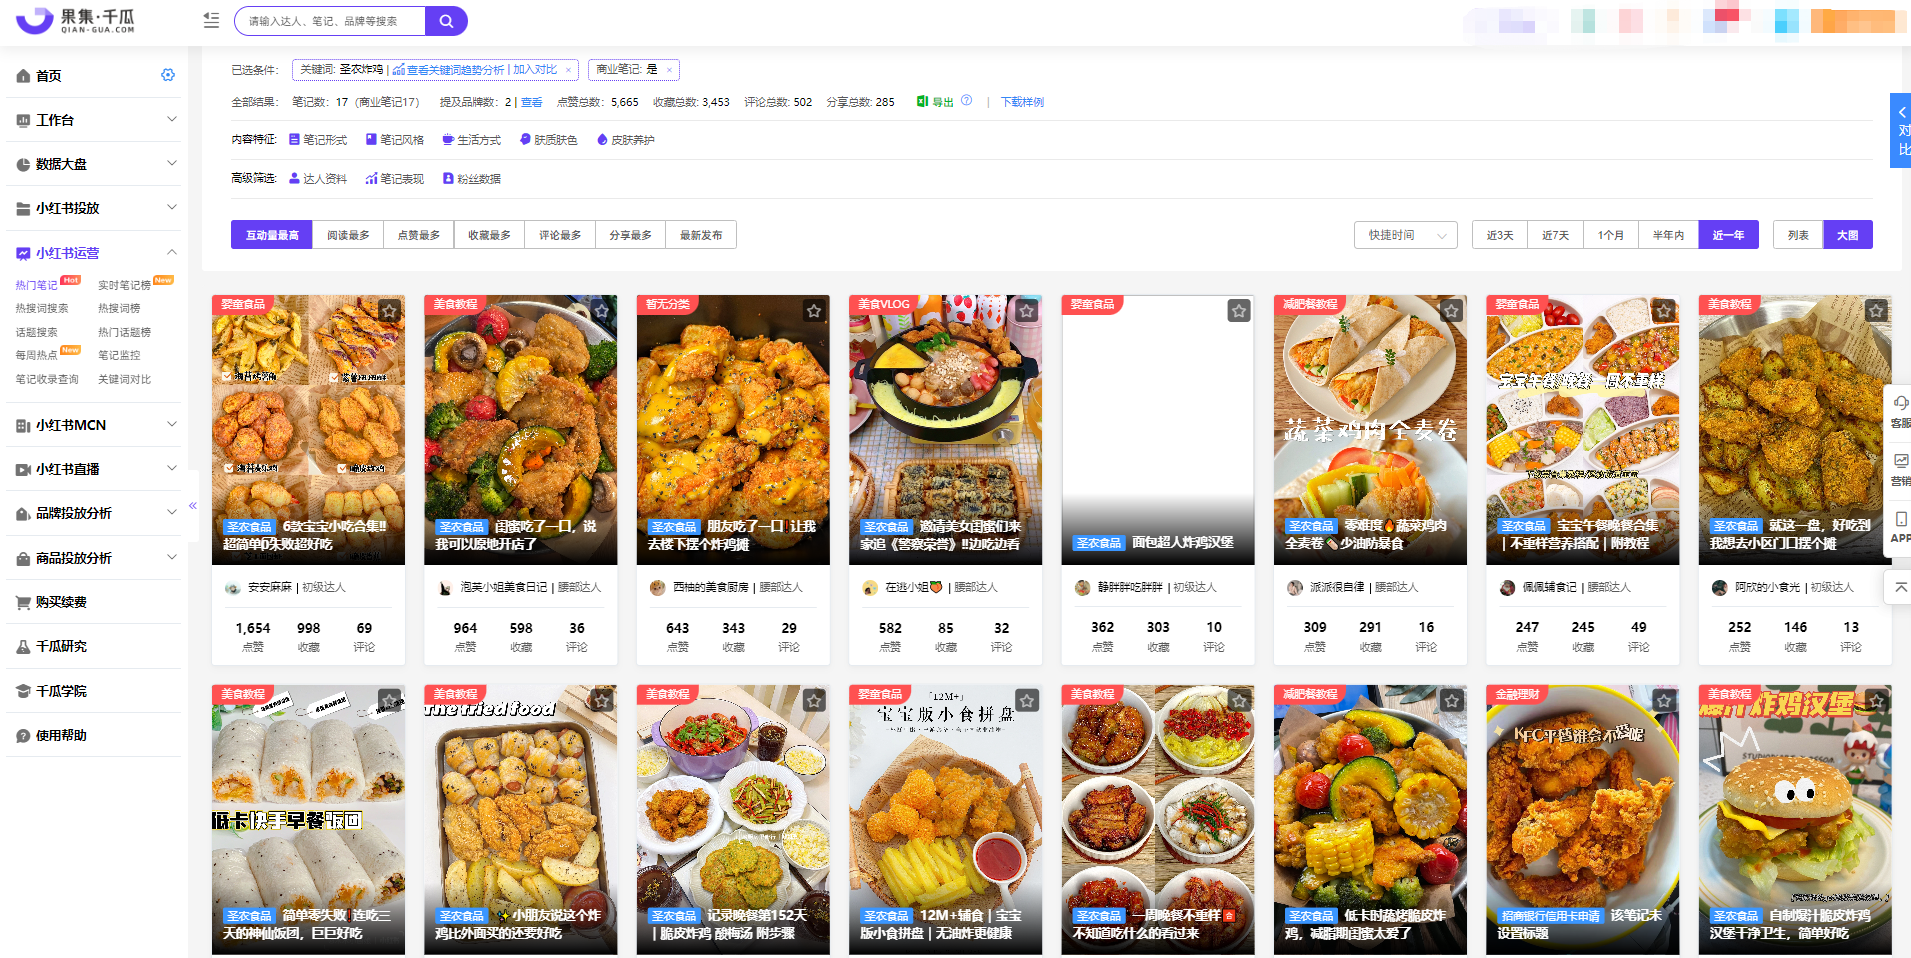
Task: Collapse sidebar with the double-arrow handle
Action: (x=193, y=506)
